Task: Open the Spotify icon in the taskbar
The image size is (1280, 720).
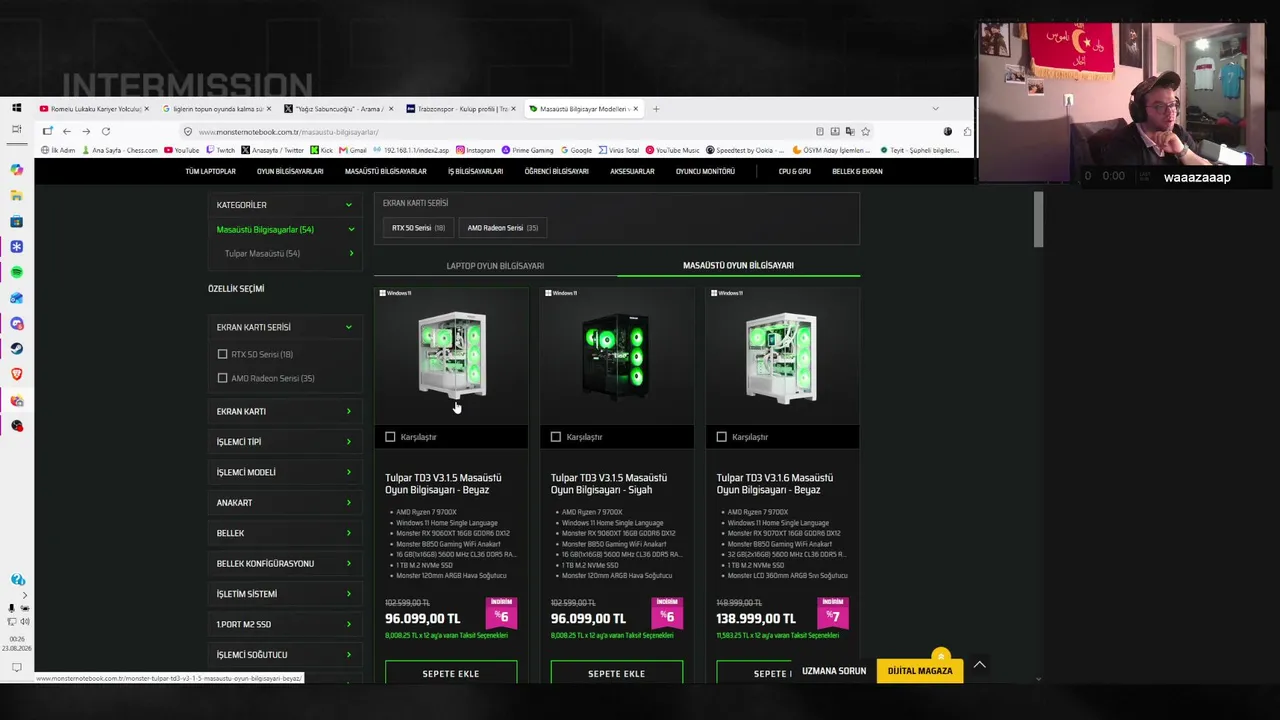Action: click(17, 272)
